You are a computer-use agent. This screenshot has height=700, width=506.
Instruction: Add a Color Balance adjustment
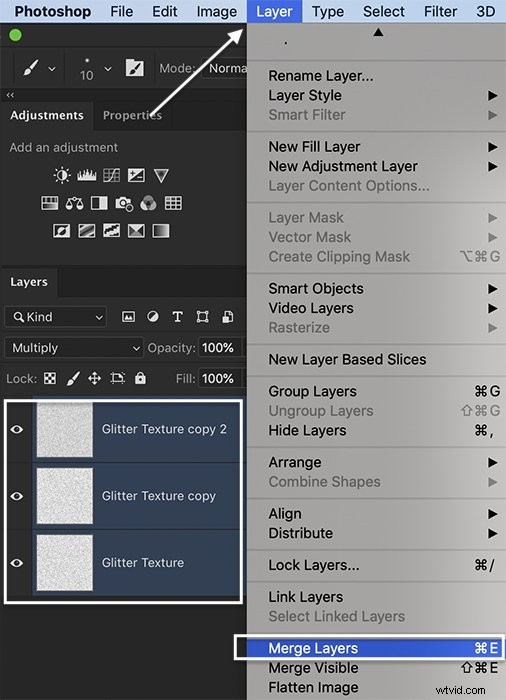74,204
